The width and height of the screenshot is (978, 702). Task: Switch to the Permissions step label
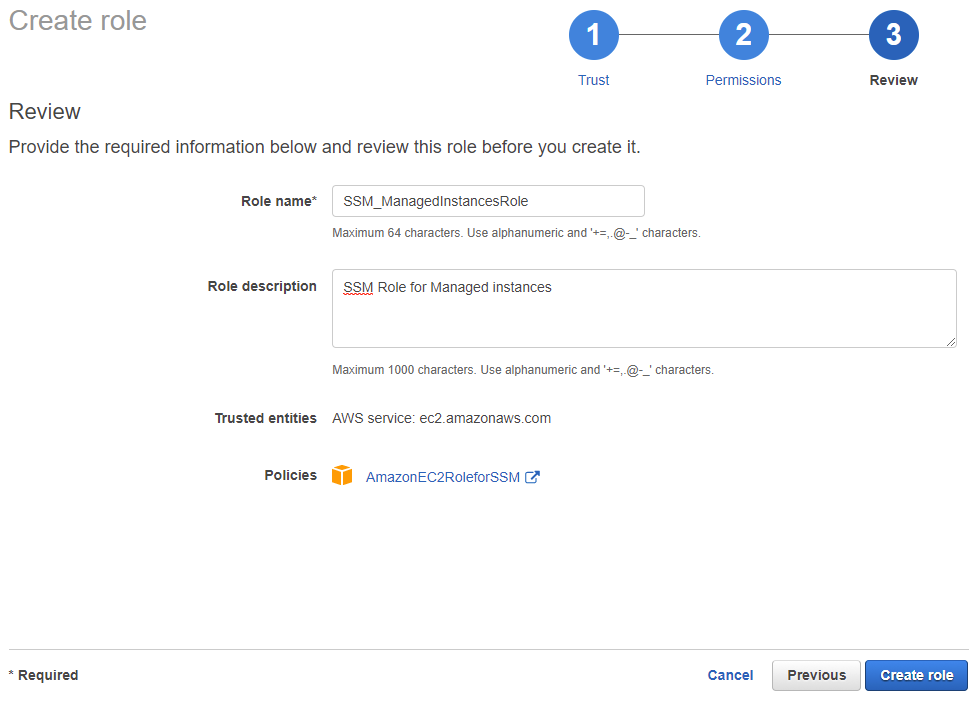pos(743,80)
